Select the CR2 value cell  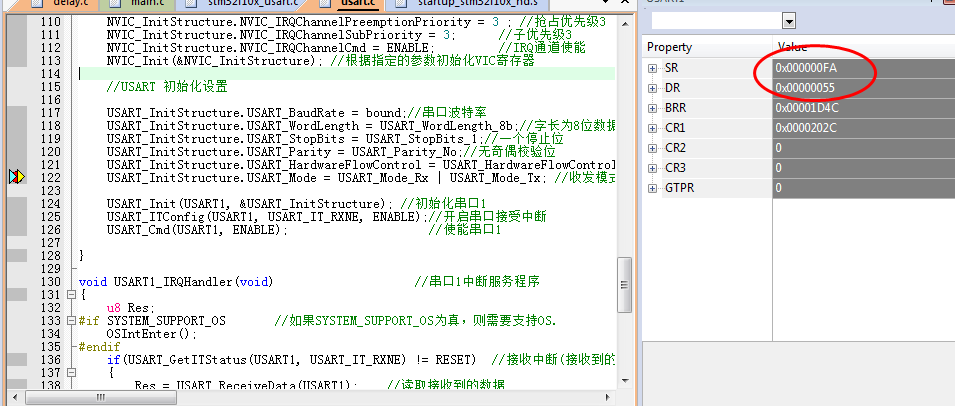tap(864, 148)
